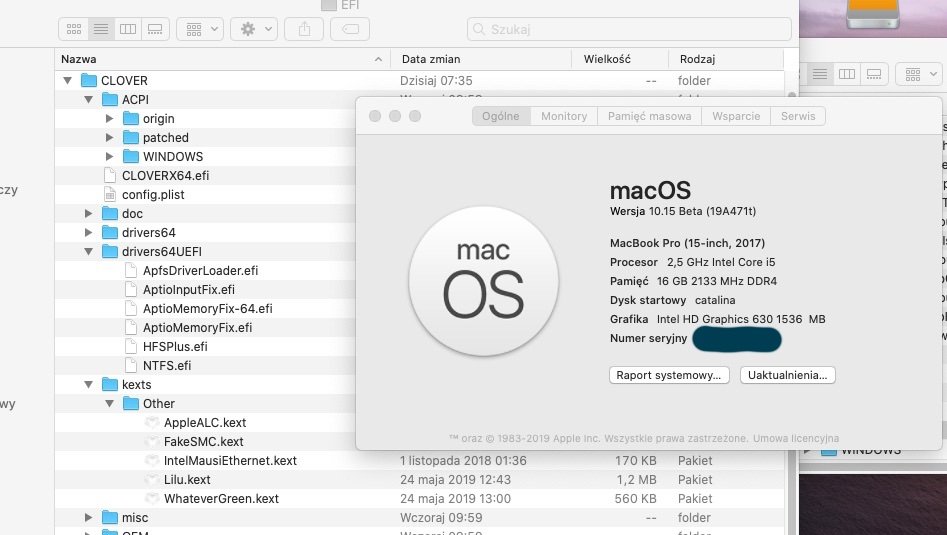Select ApfsDriverLoader.efi file icon
The width and height of the screenshot is (947, 535).
130,271
